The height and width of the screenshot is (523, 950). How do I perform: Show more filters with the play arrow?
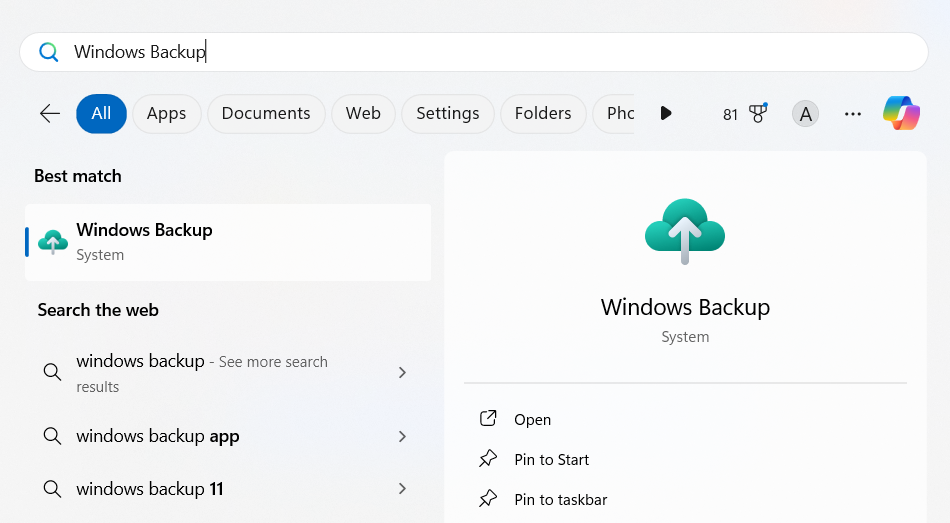click(665, 113)
